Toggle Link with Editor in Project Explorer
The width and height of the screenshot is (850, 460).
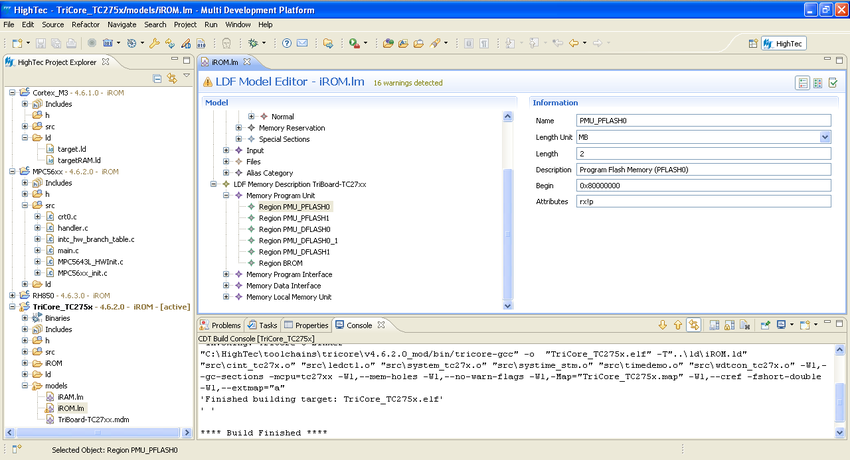172,79
